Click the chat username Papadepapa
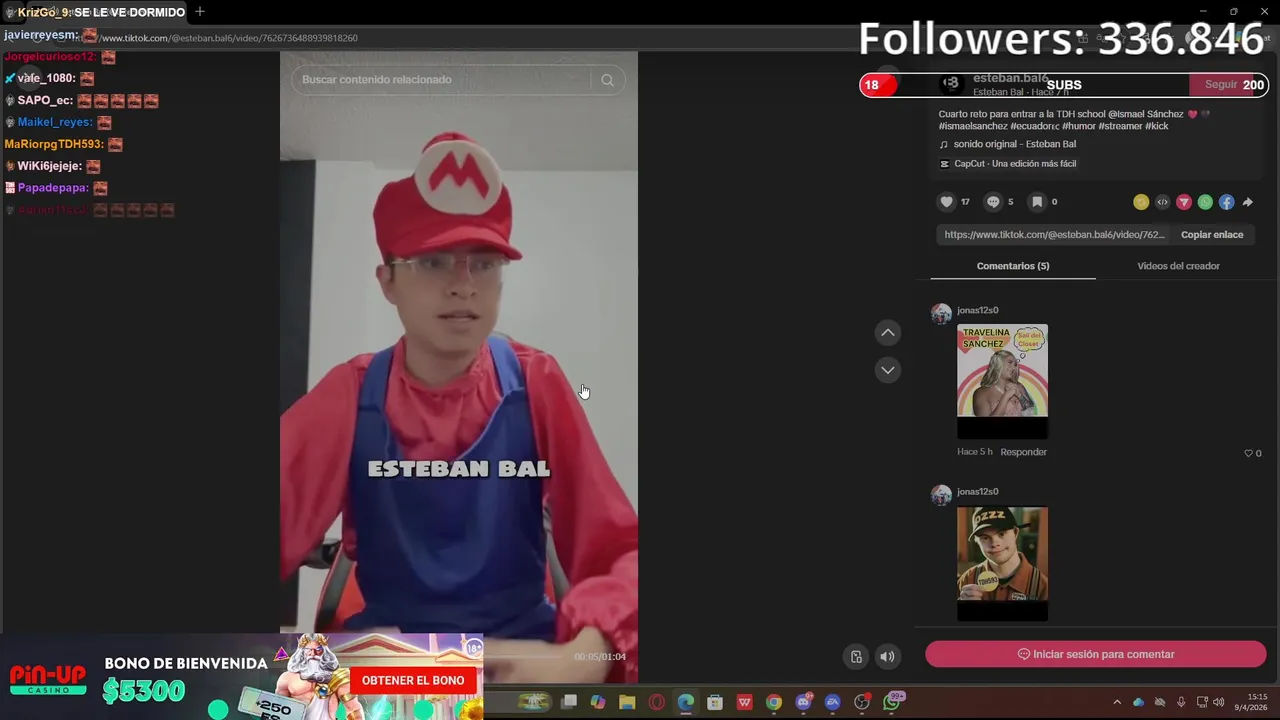This screenshot has height=720, width=1280. coord(53,188)
